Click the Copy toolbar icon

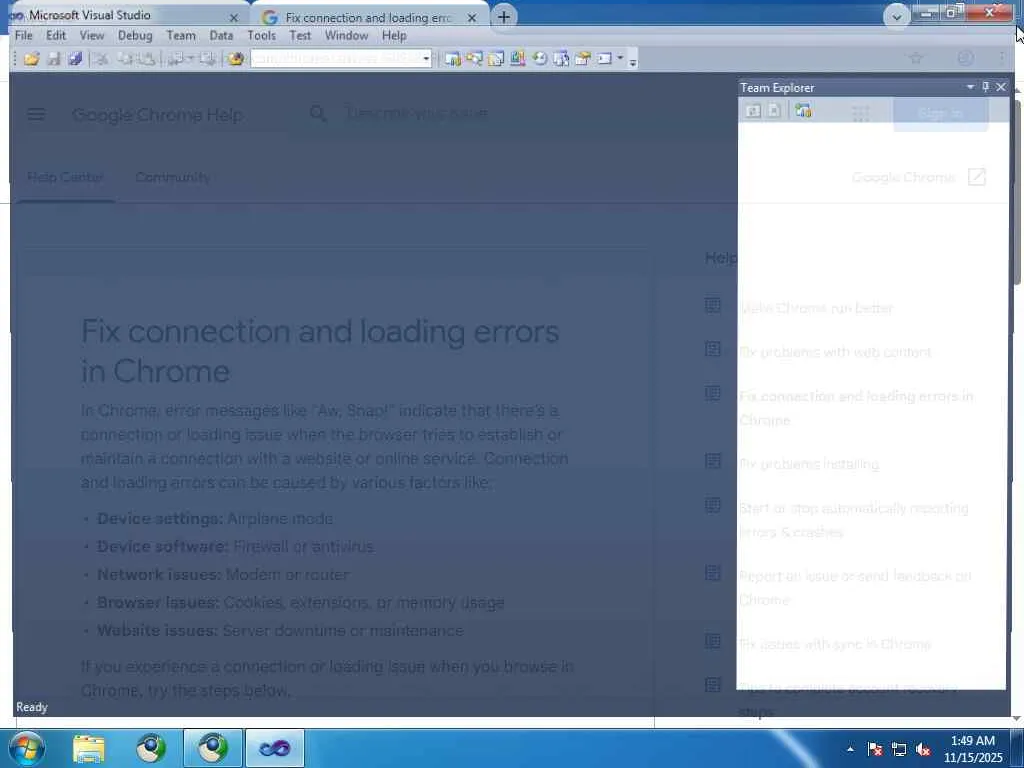(x=124, y=59)
